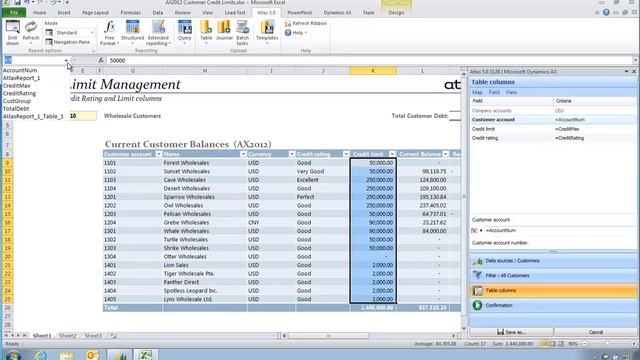Viewport: 640px width, 360px height.
Task: Click the CNY currency cell
Action: [x=271, y=222]
